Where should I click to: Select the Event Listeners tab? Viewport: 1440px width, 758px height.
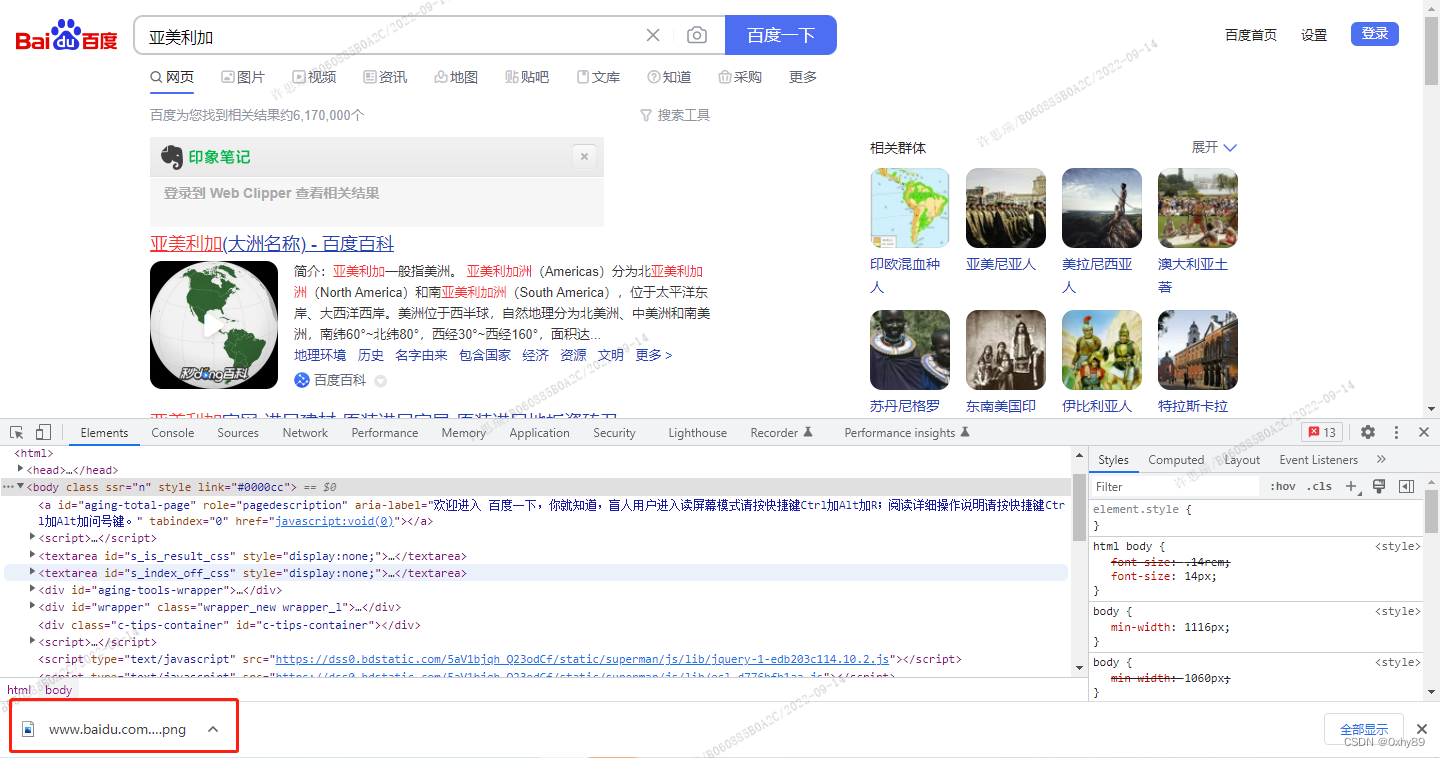click(x=1319, y=460)
